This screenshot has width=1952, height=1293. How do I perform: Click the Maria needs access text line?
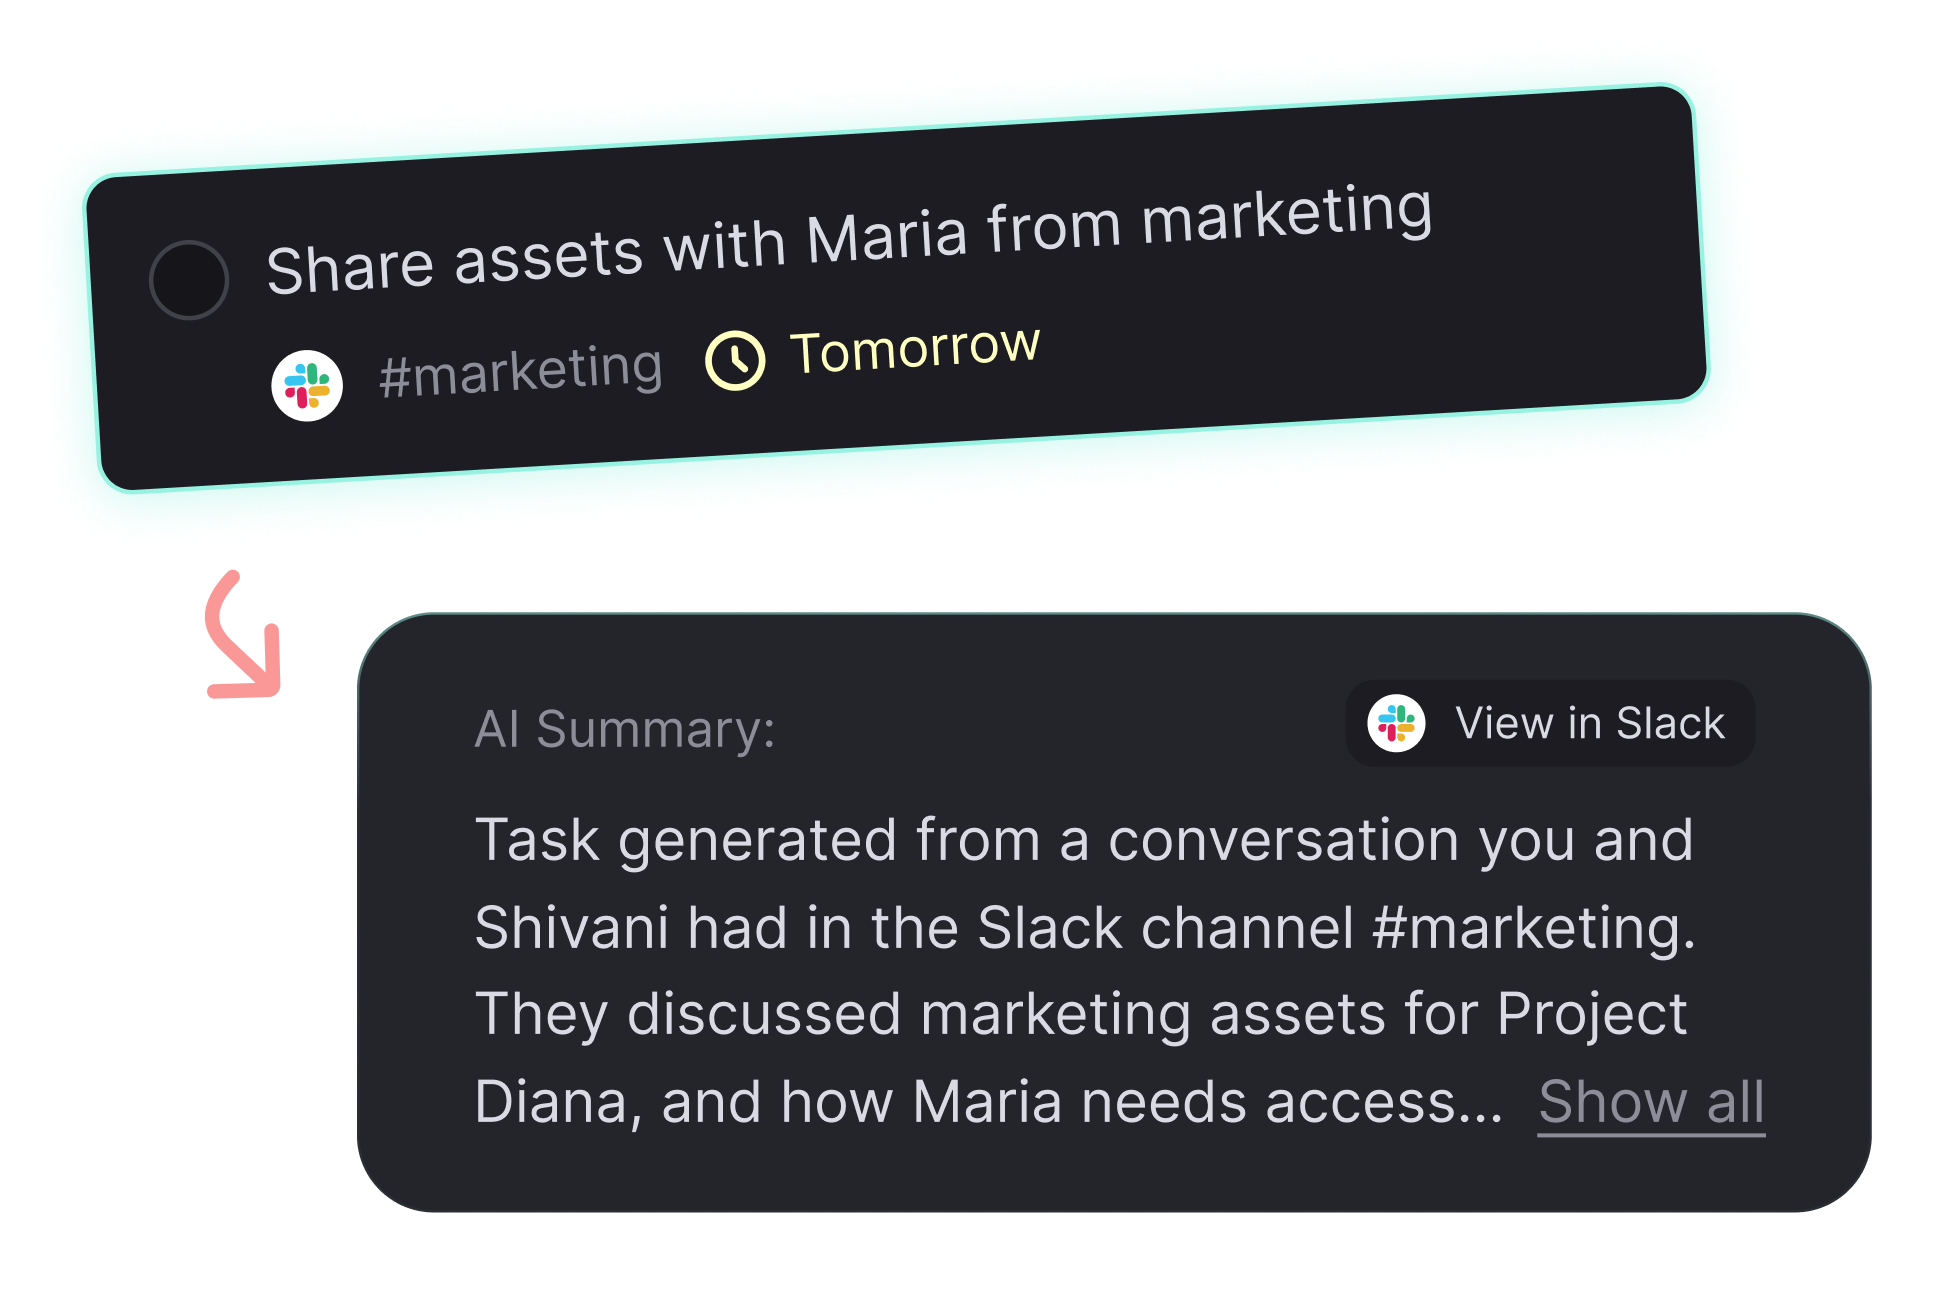(x=989, y=1102)
